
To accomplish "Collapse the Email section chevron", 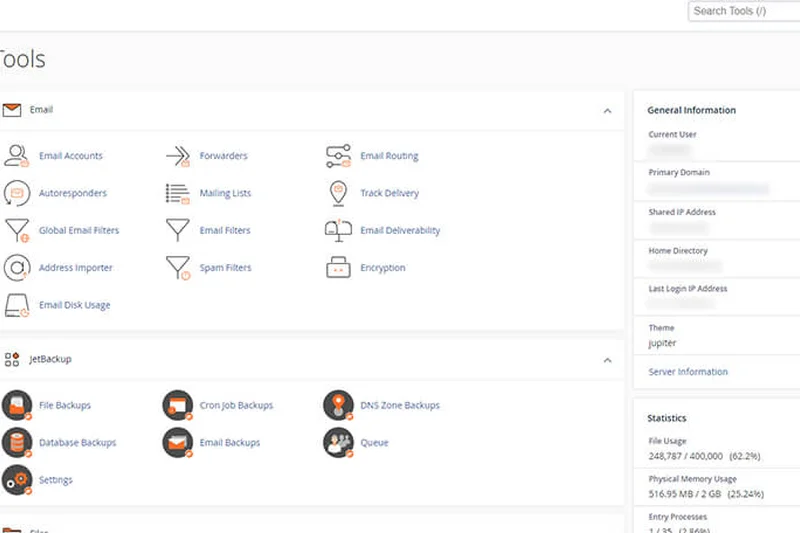I will pyautogui.click(x=607, y=111).
